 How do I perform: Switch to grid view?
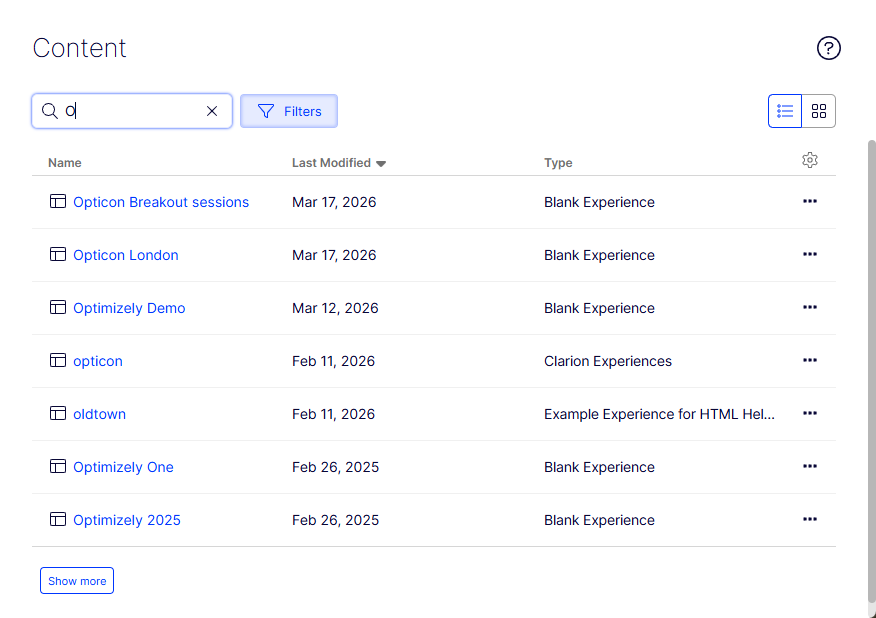pyautogui.click(x=819, y=111)
